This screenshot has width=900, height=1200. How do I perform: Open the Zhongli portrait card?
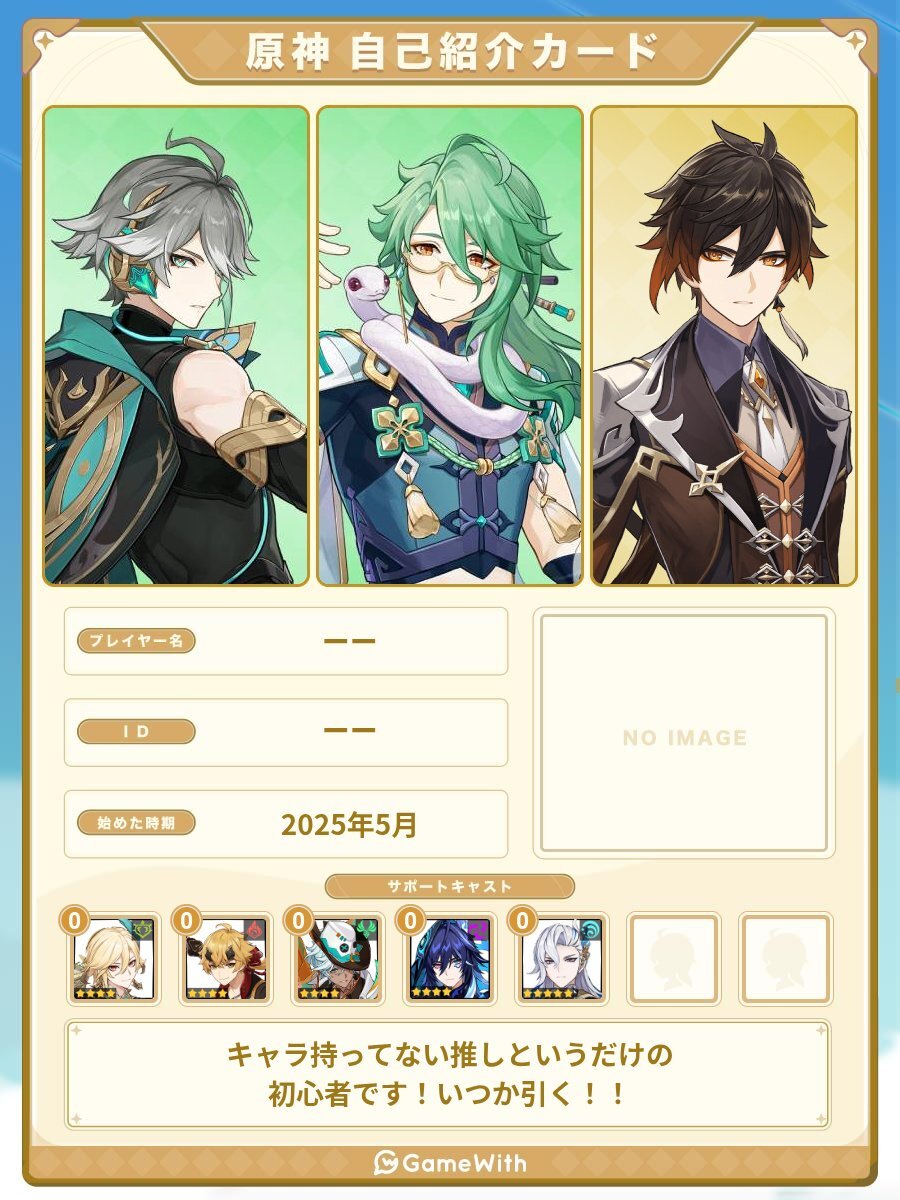724,345
